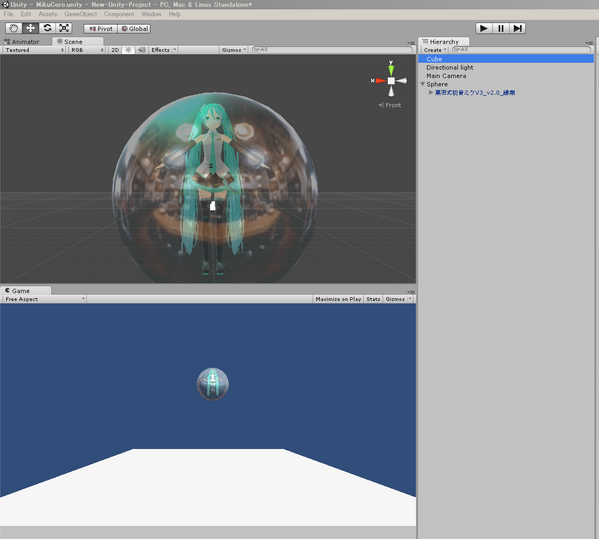
Task: Open the Hierarchy Create dropdown
Action: click(x=435, y=50)
